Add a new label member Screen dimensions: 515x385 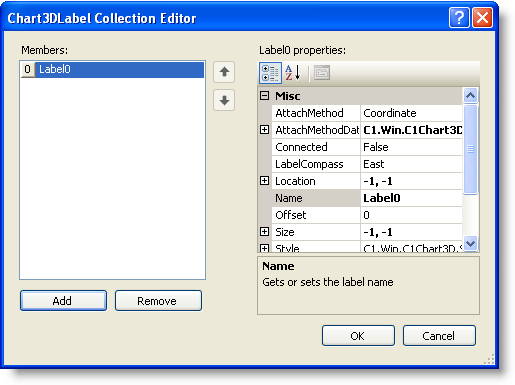click(x=63, y=301)
